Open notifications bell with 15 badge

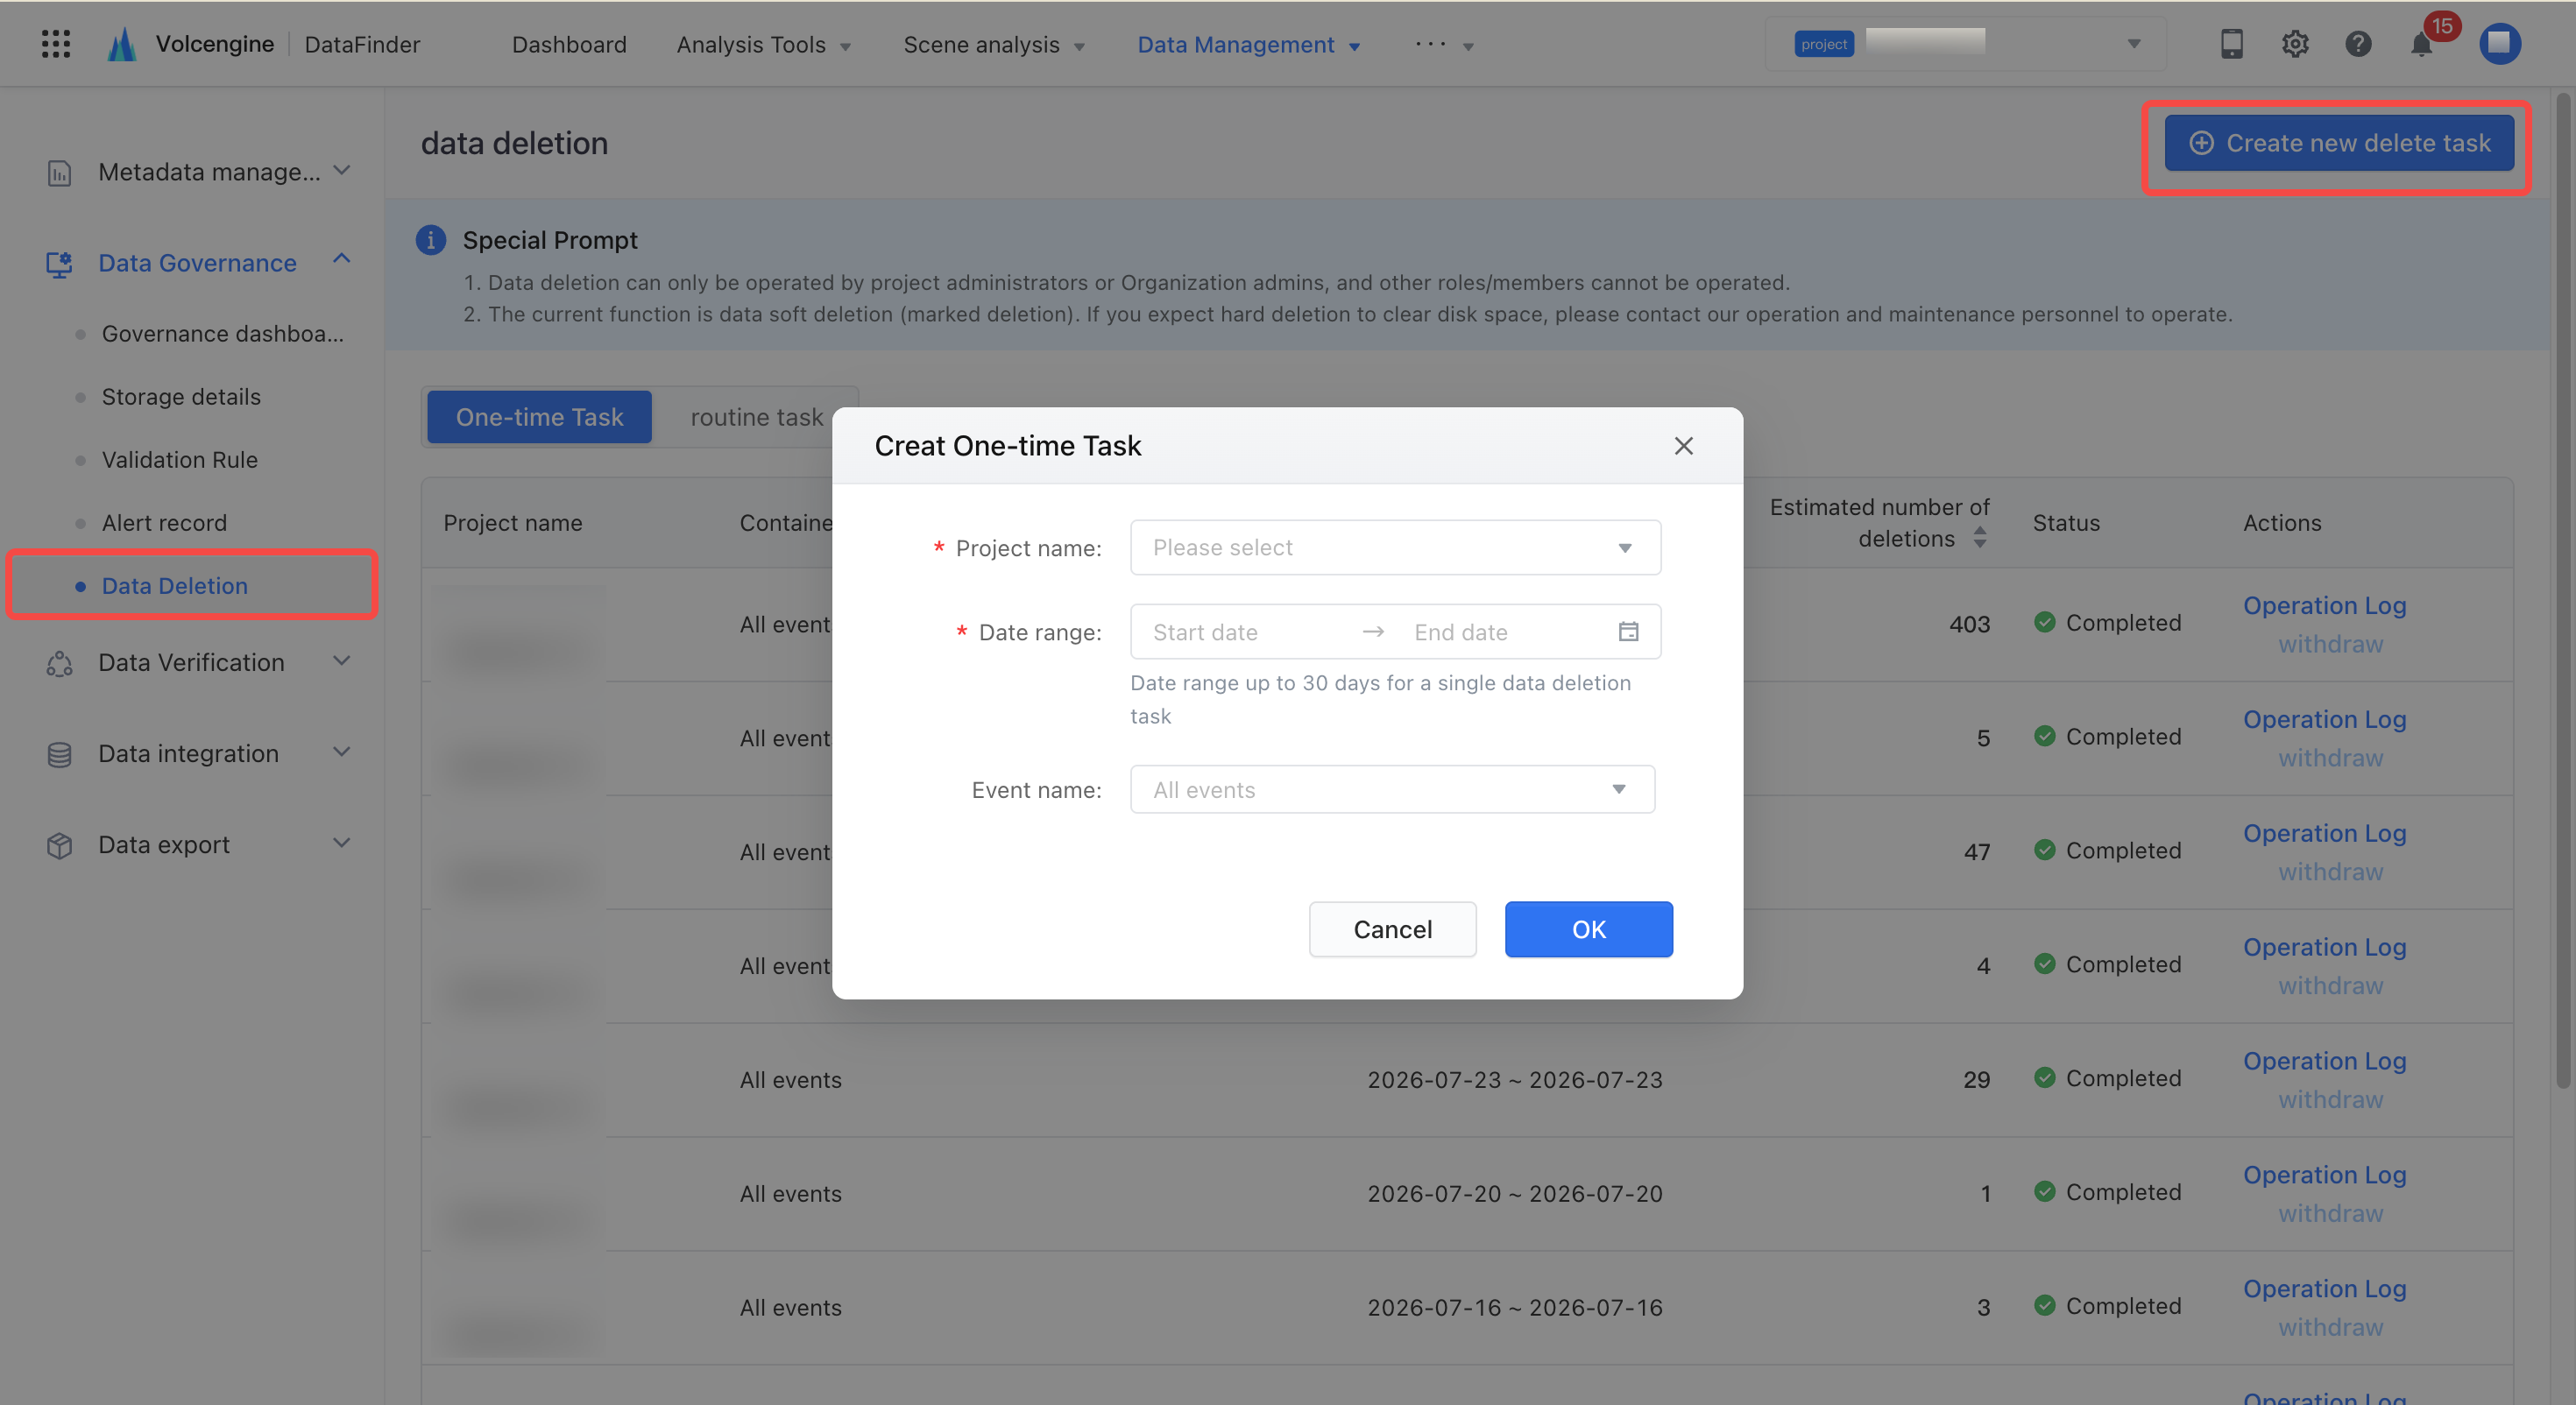2422,44
